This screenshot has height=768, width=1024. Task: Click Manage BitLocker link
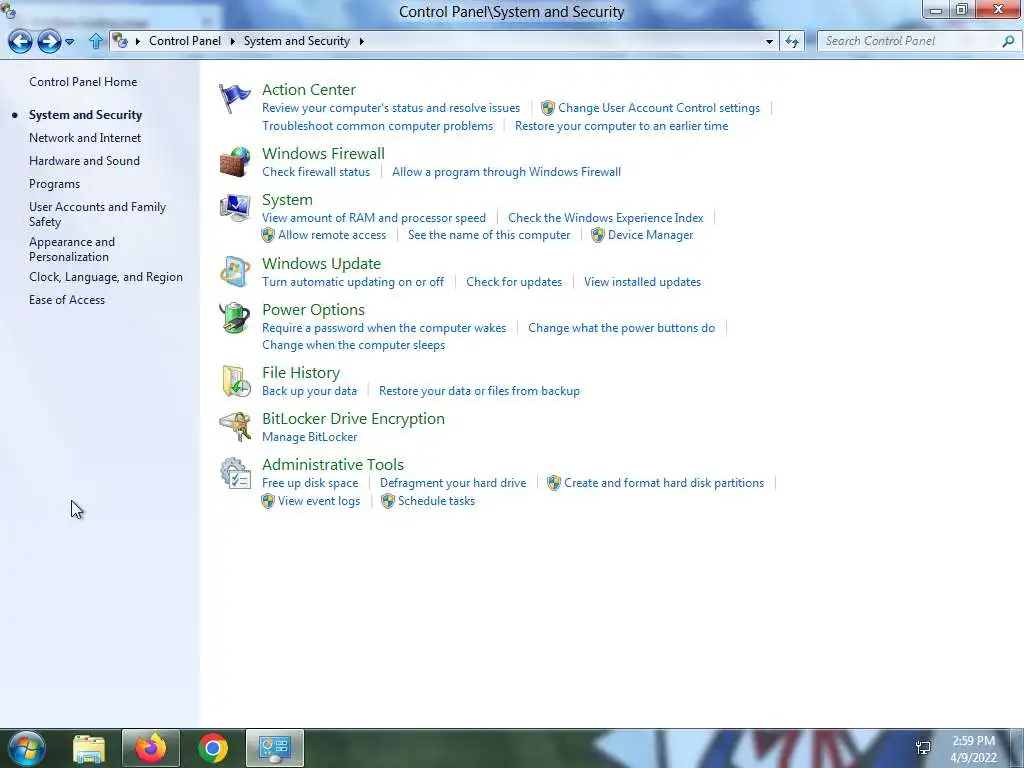click(x=310, y=437)
